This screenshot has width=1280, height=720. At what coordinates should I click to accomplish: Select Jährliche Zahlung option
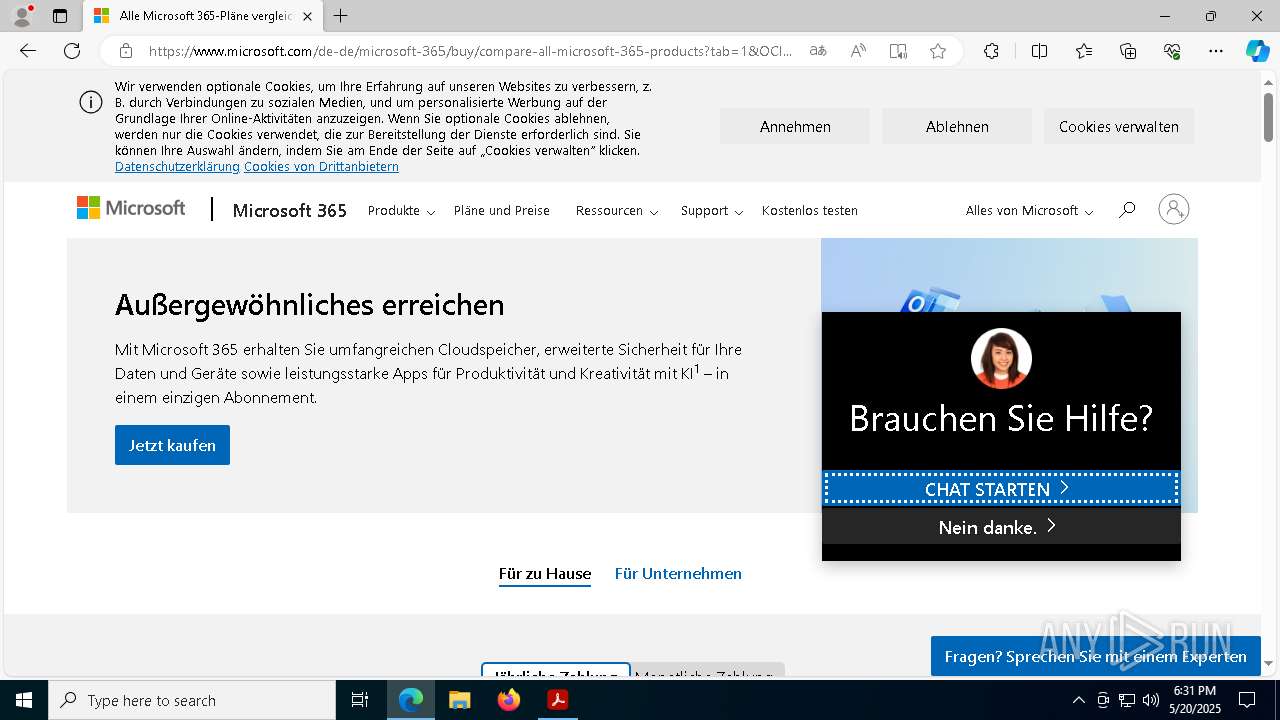pos(556,670)
